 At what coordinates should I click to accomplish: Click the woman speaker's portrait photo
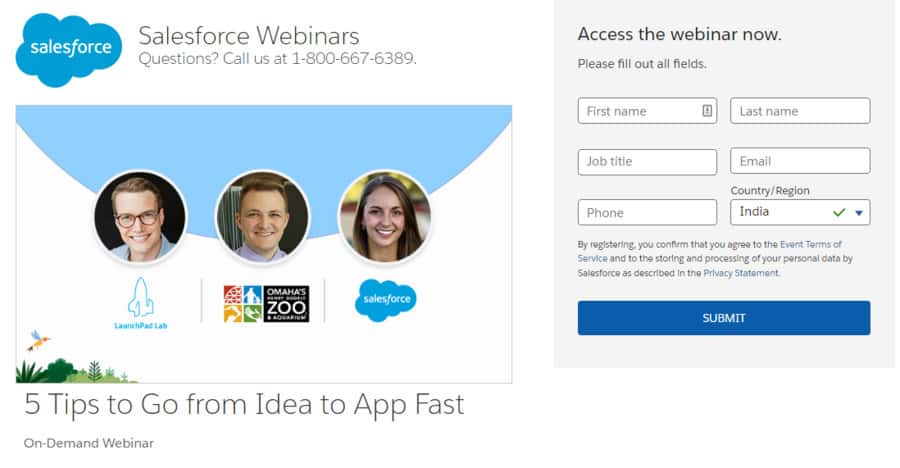coord(385,216)
